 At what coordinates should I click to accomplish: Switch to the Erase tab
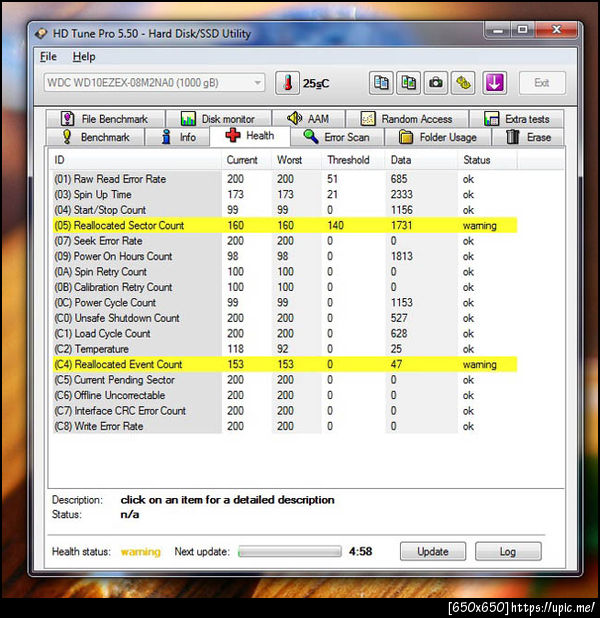pos(528,137)
